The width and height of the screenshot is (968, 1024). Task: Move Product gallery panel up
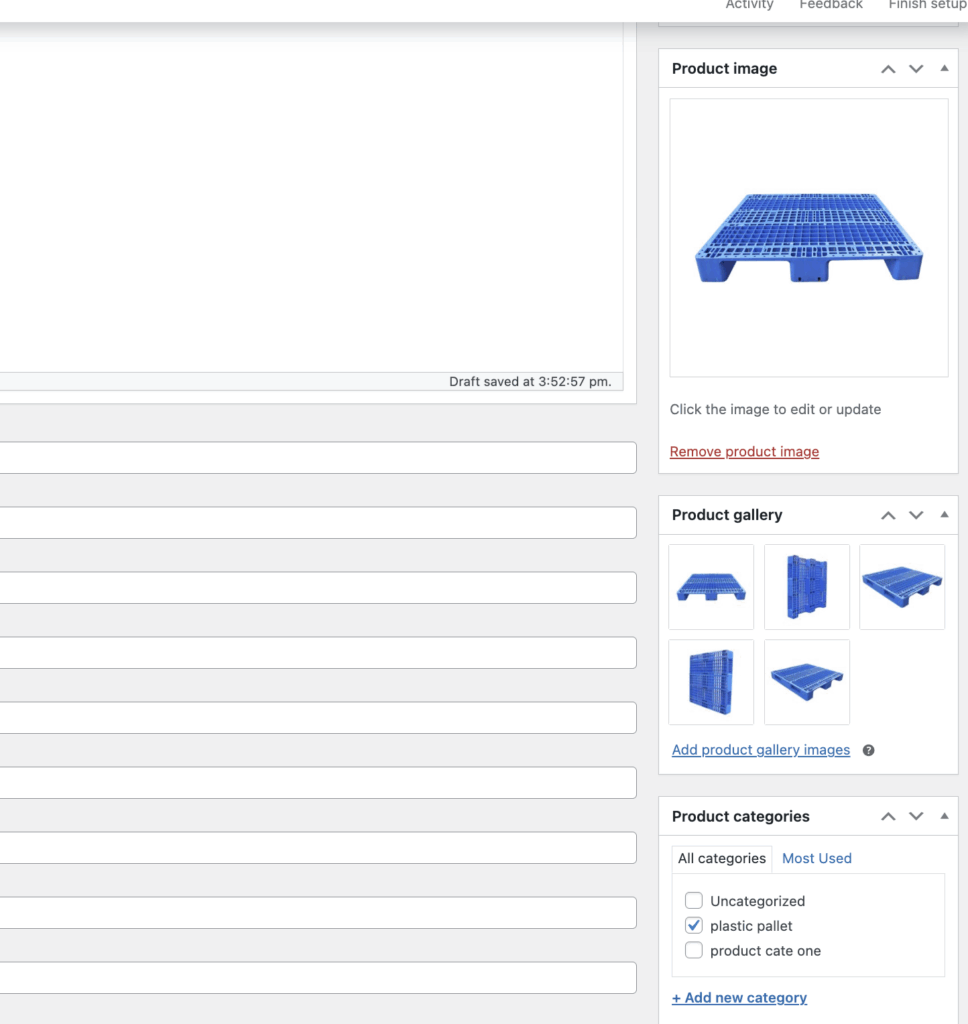pos(887,515)
